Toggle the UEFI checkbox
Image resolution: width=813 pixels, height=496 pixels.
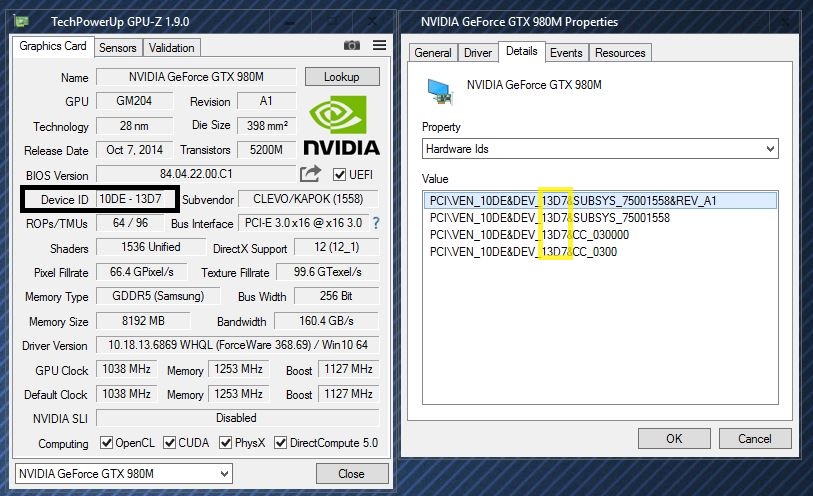click(340, 175)
